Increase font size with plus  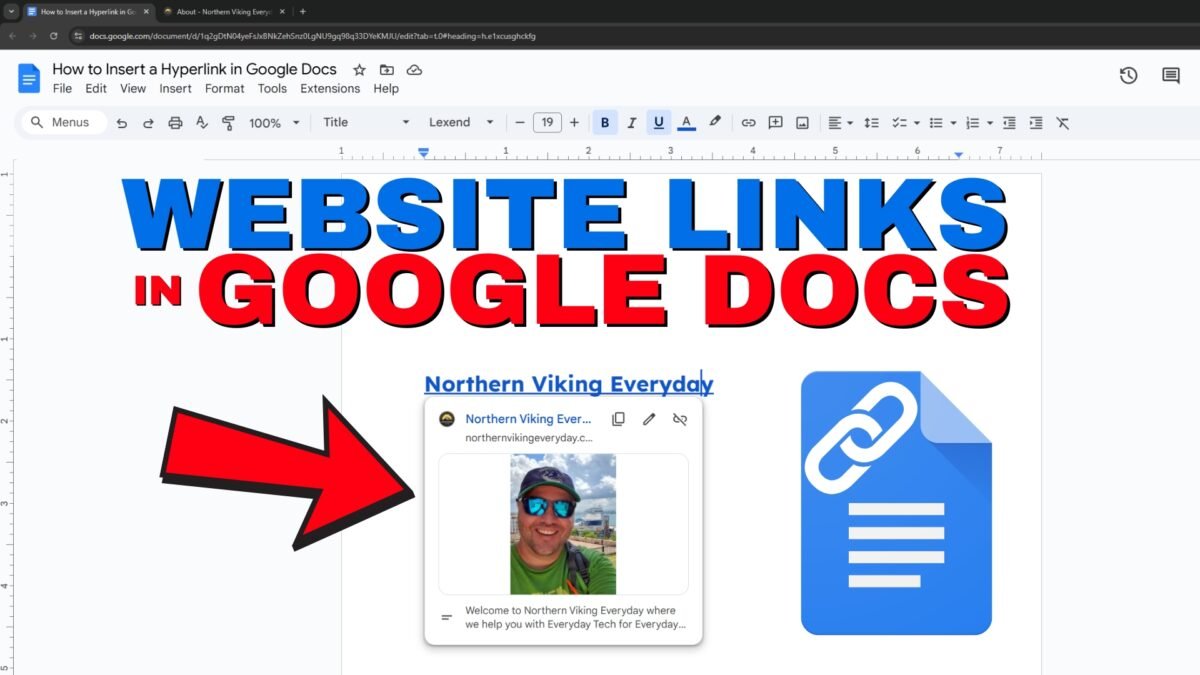click(574, 123)
